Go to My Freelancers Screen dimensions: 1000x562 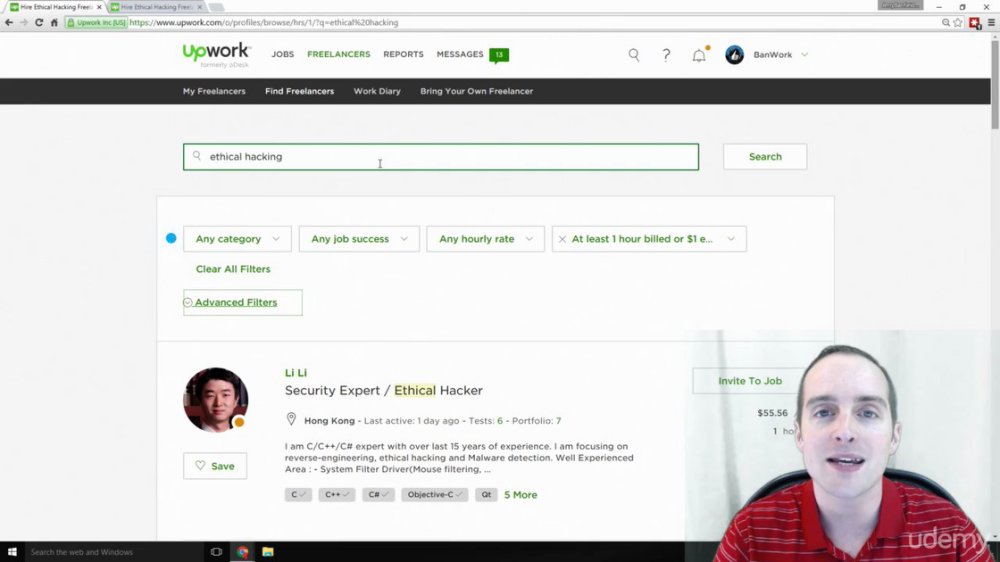tap(214, 91)
